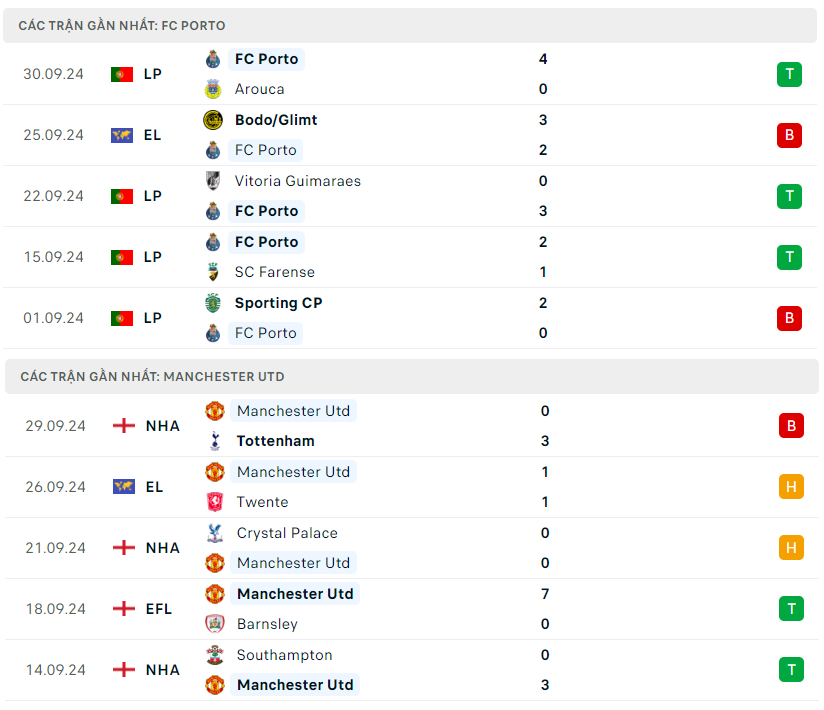824x710 pixels.
Task: Click the SC Farense crest icon
Action: pyautogui.click(x=212, y=272)
